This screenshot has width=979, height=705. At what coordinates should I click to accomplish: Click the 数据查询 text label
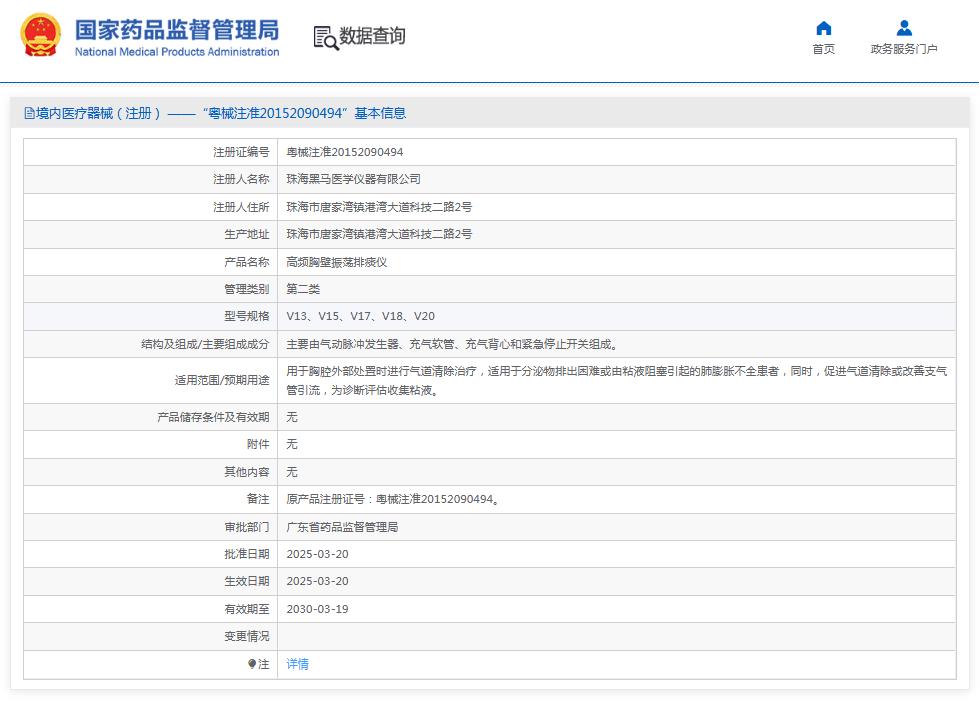coord(371,39)
